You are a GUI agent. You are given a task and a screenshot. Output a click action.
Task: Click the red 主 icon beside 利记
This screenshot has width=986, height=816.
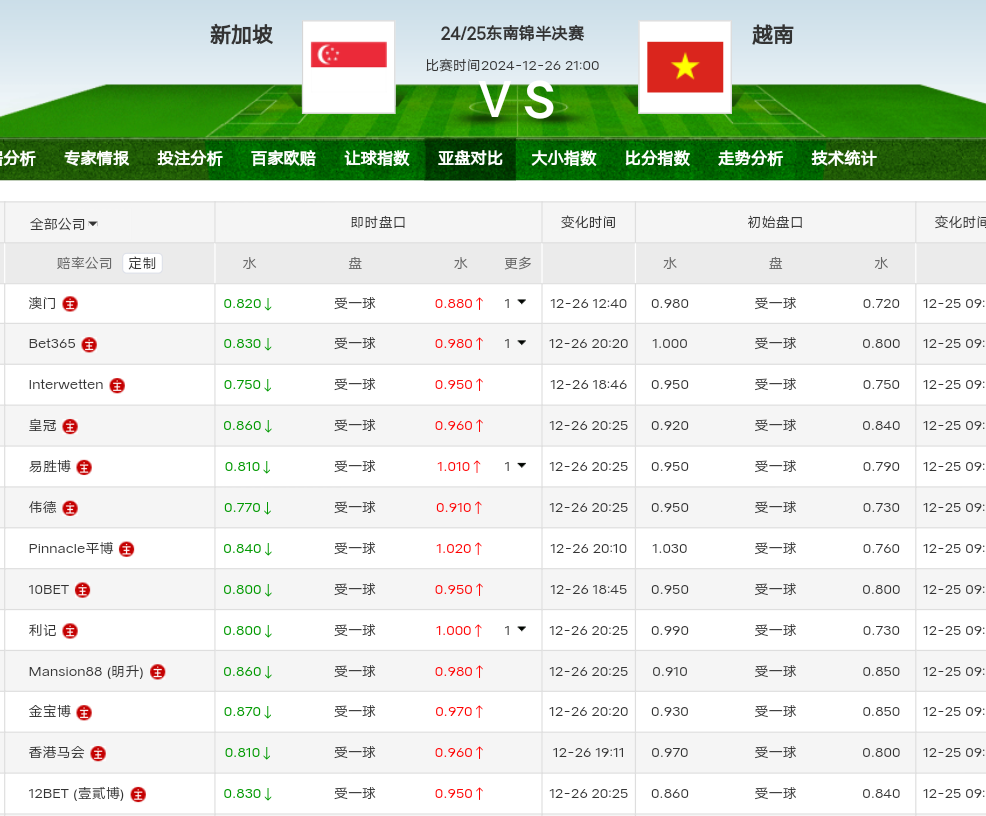(70, 631)
